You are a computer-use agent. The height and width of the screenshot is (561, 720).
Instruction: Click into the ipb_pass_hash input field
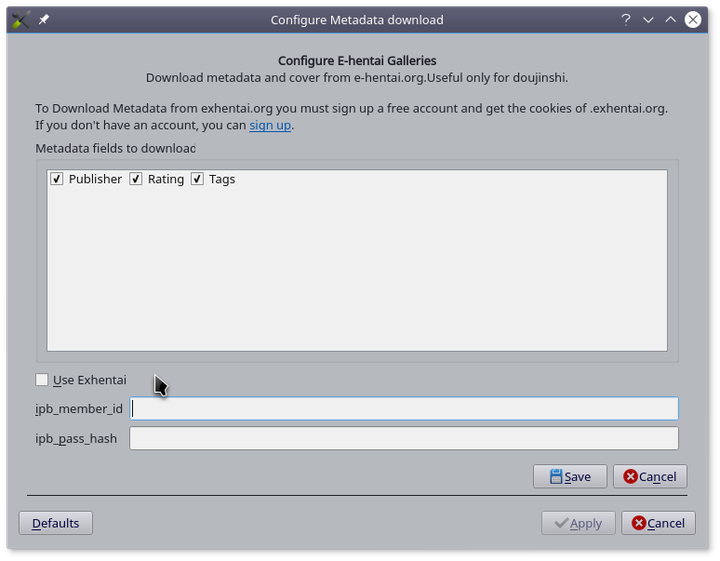[404, 438]
